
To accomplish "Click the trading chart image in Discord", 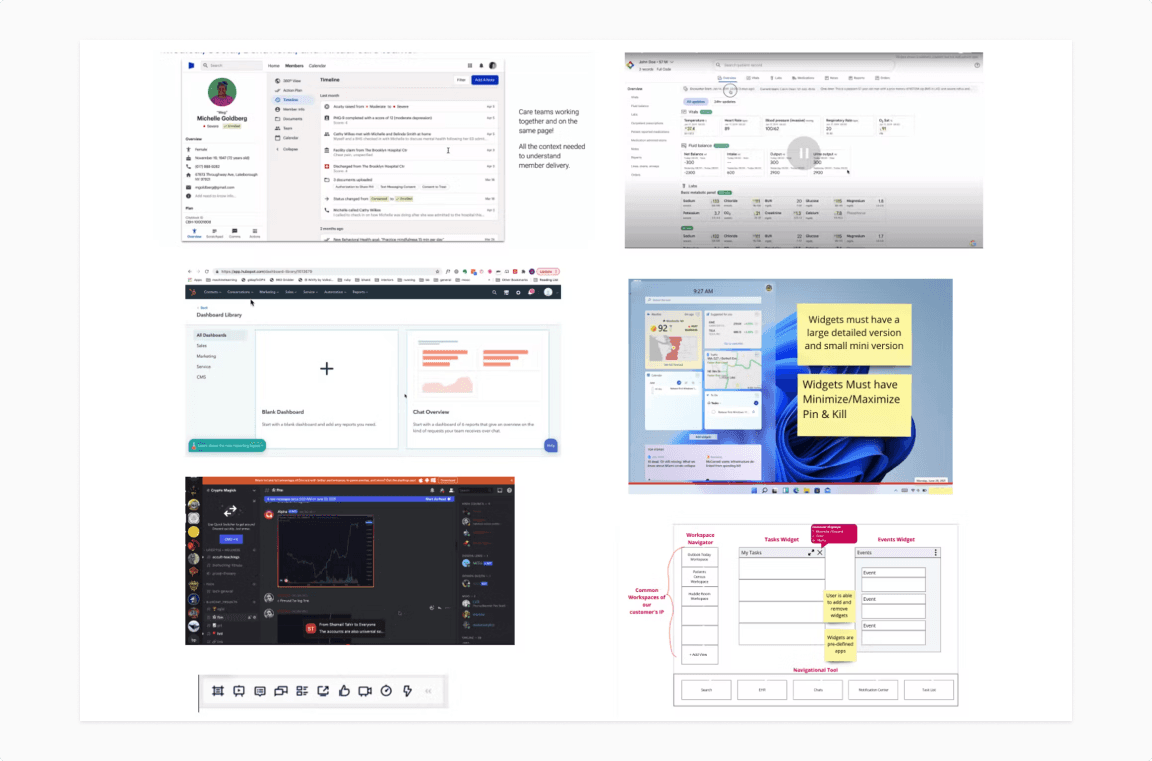I will pos(325,553).
